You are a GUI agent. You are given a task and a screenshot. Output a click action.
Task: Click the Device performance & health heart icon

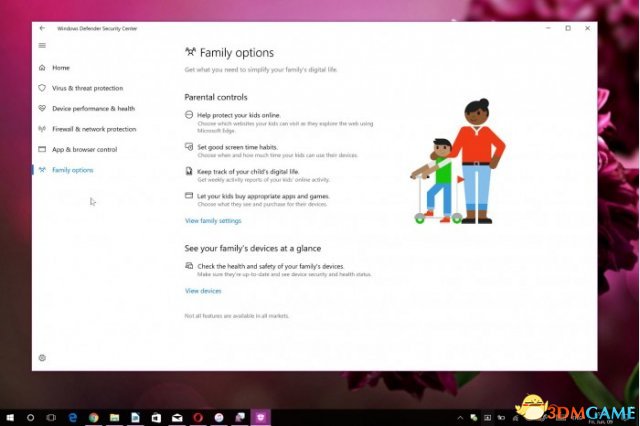(x=42, y=108)
